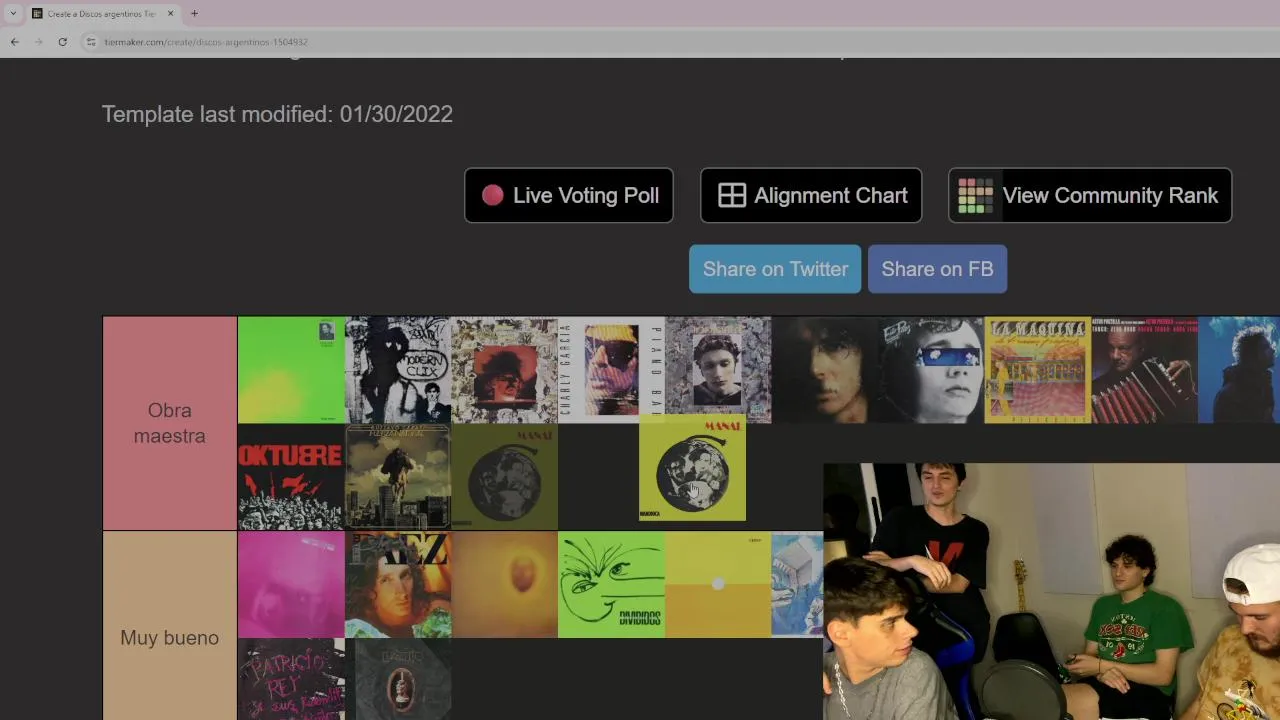The width and height of the screenshot is (1280, 720).
Task: Select the pink album in Muy bueno
Action: tap(291, 584)
